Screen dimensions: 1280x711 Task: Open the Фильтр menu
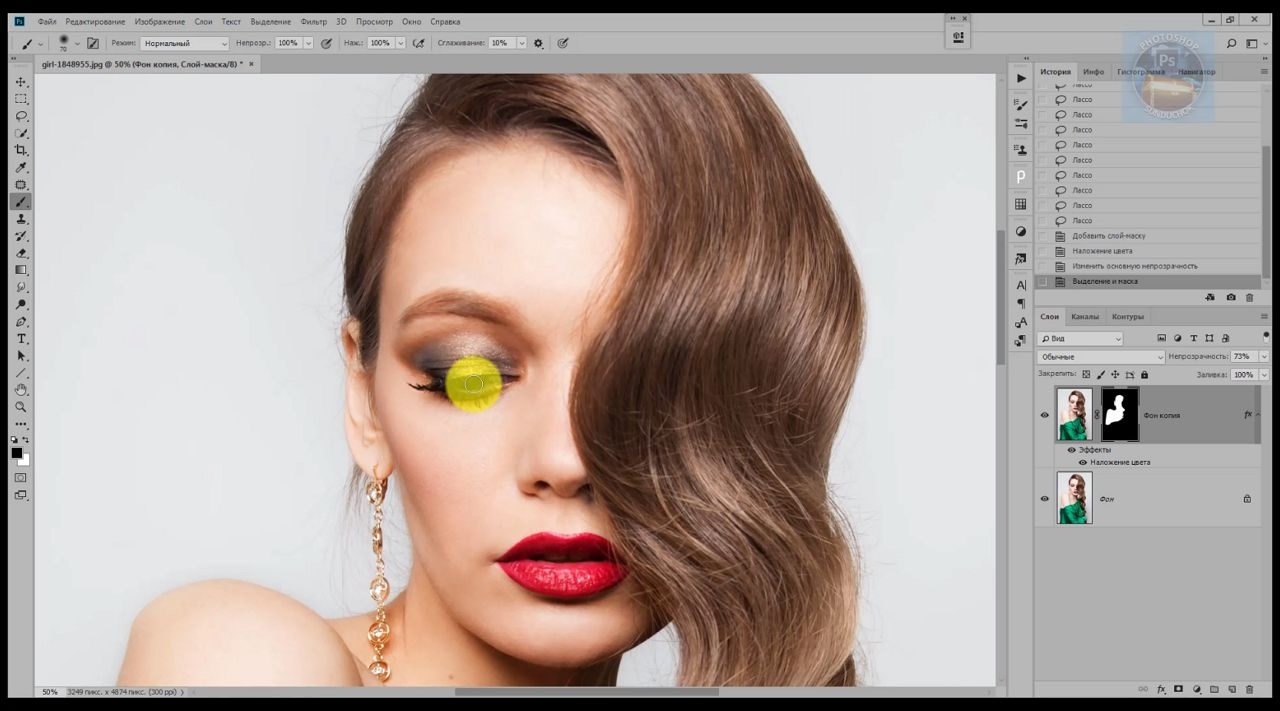pos(313,21)
